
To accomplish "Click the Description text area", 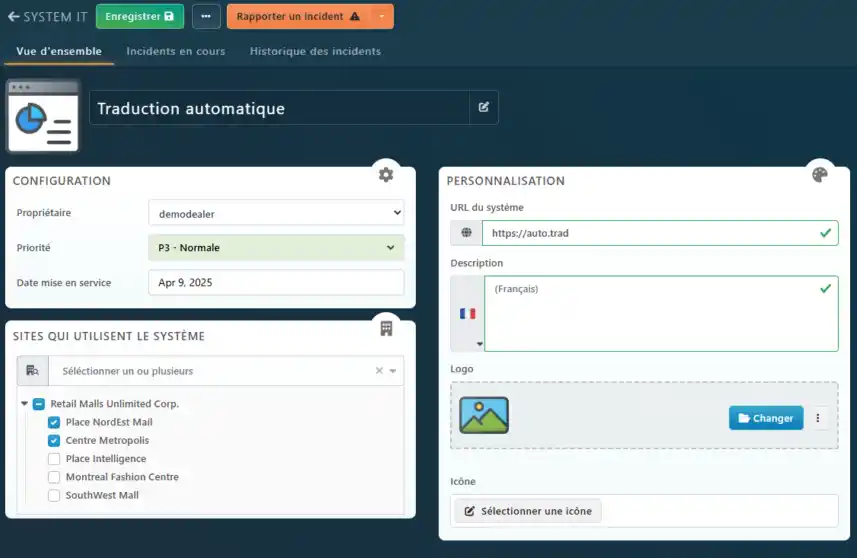I will 661,313.
